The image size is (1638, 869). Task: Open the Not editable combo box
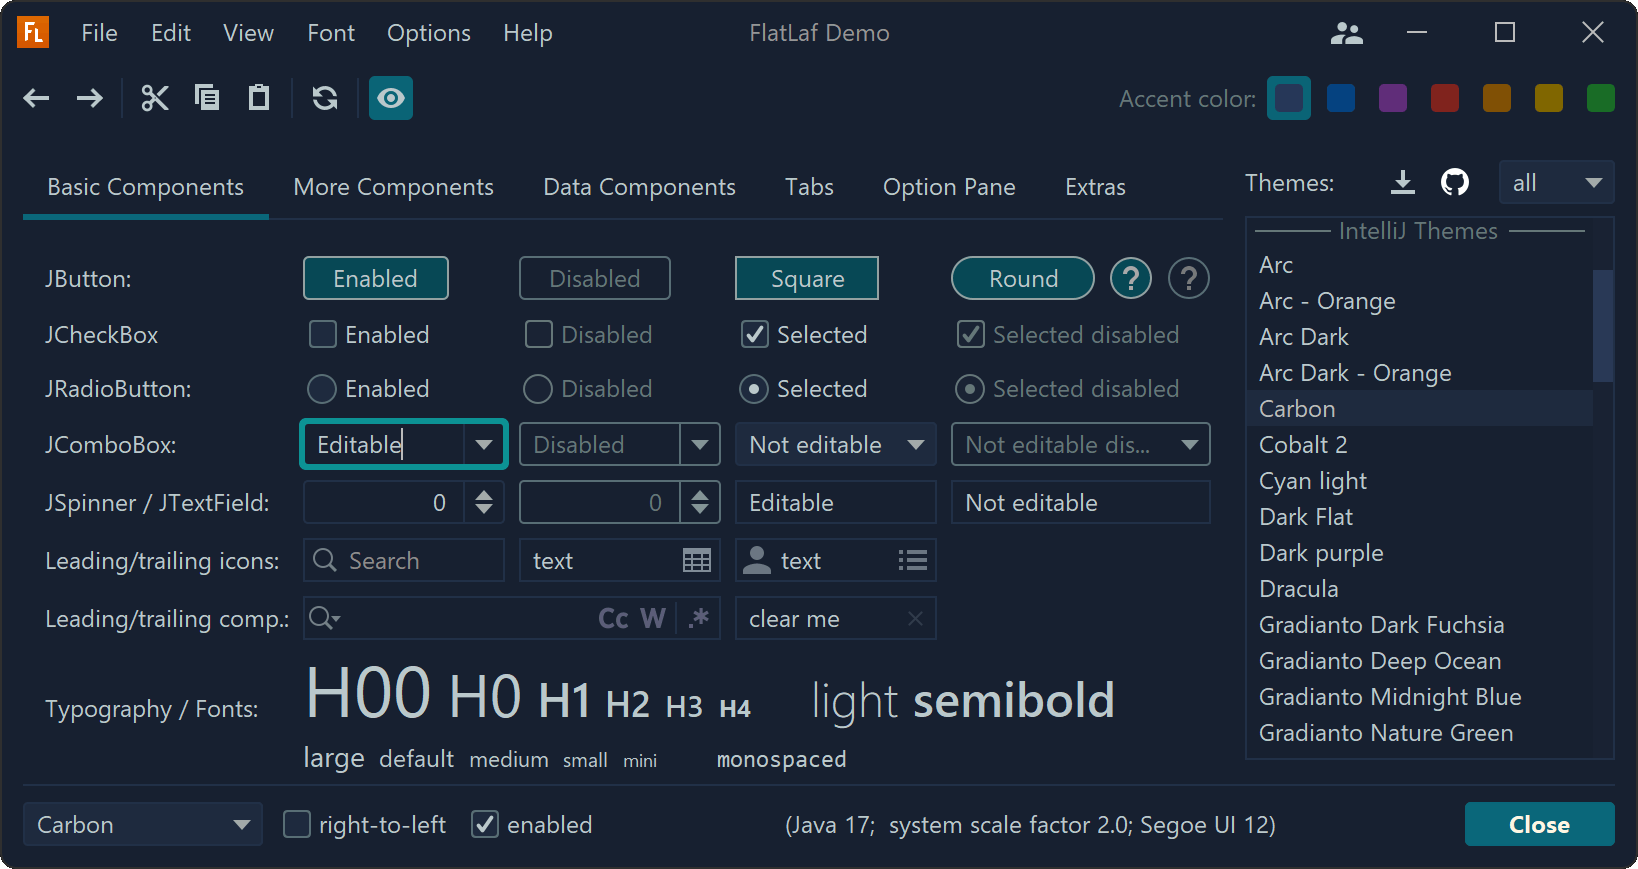point(835,445)
